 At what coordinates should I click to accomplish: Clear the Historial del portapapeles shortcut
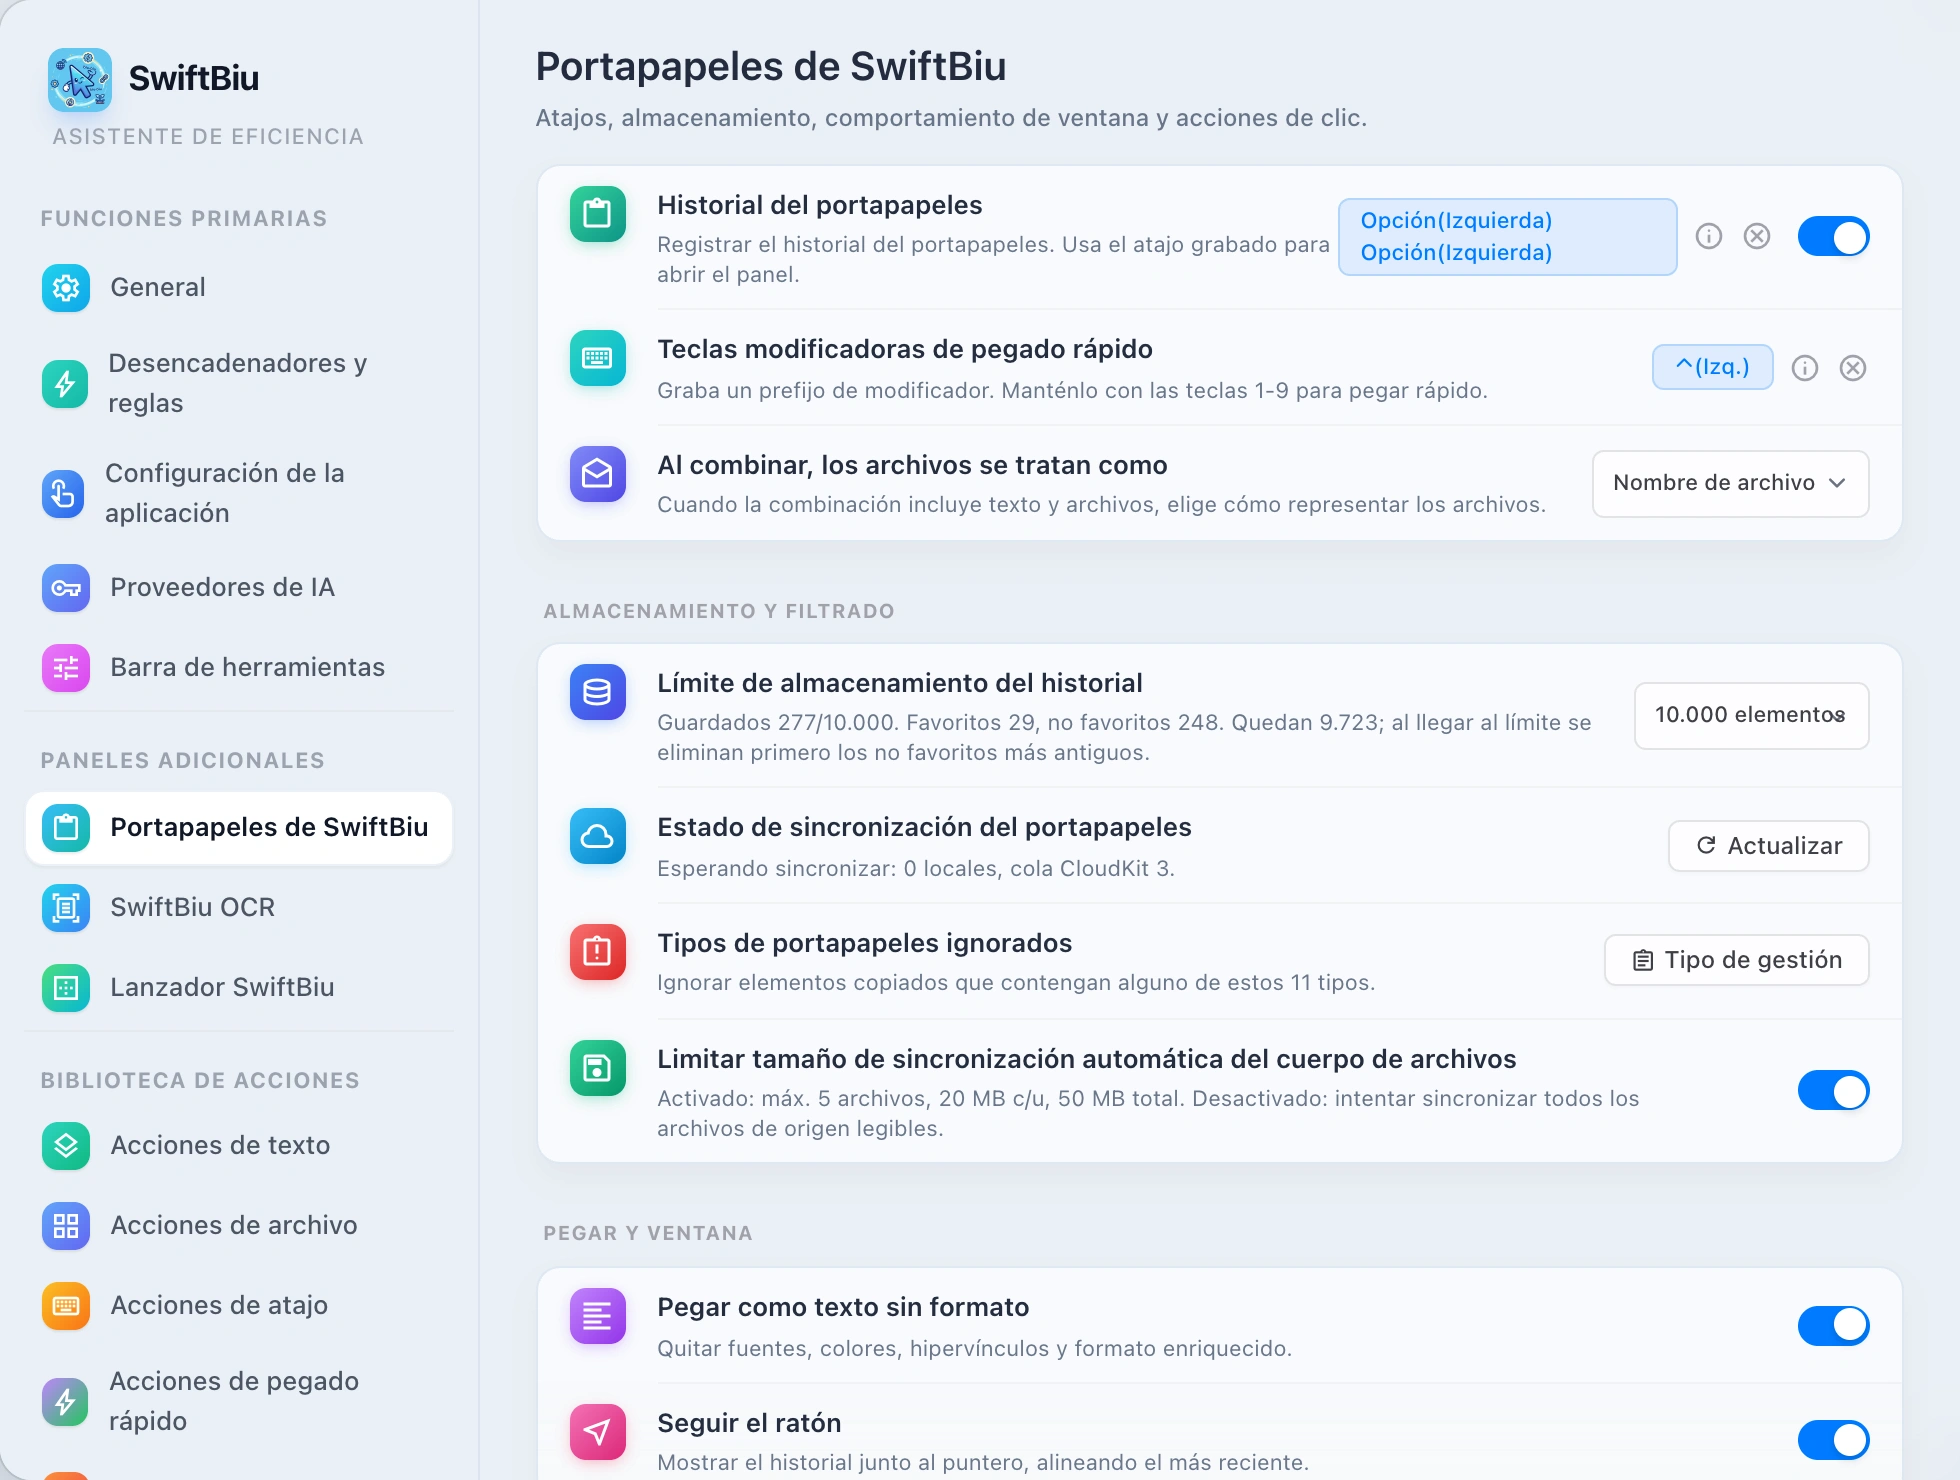(x=1757, y=237)
